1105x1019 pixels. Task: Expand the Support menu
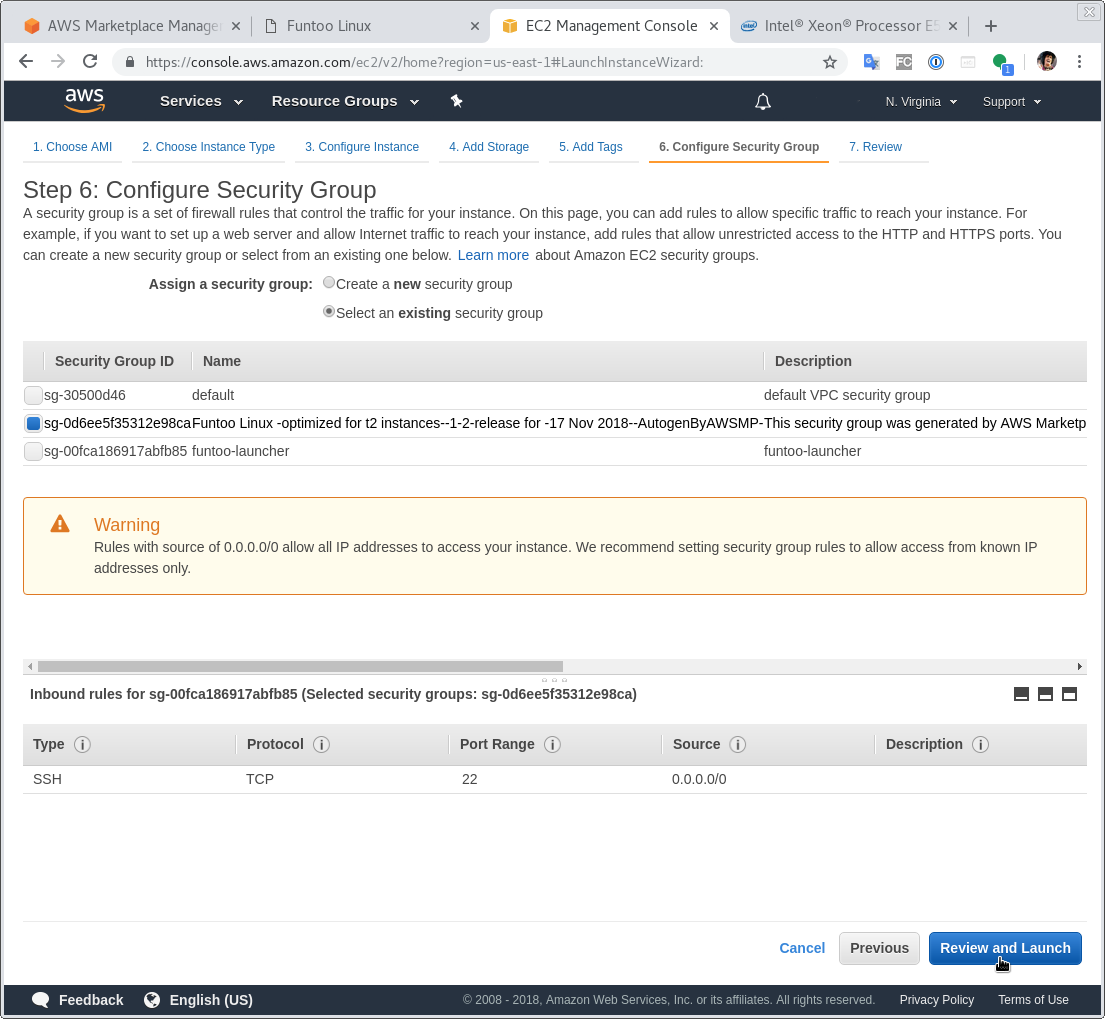[x=1012, y=101]
